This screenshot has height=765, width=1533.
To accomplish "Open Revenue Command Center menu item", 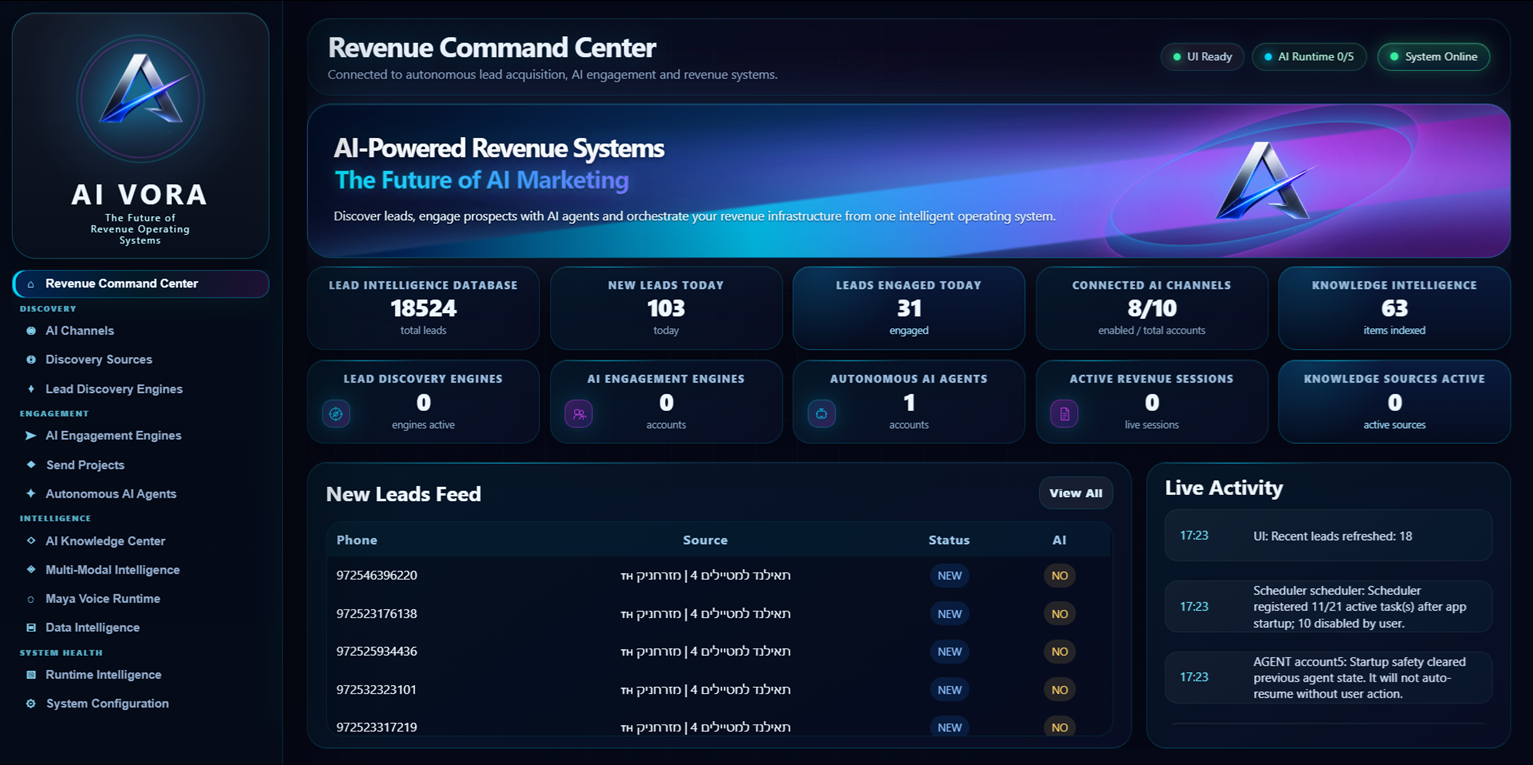I will point(141,284).
